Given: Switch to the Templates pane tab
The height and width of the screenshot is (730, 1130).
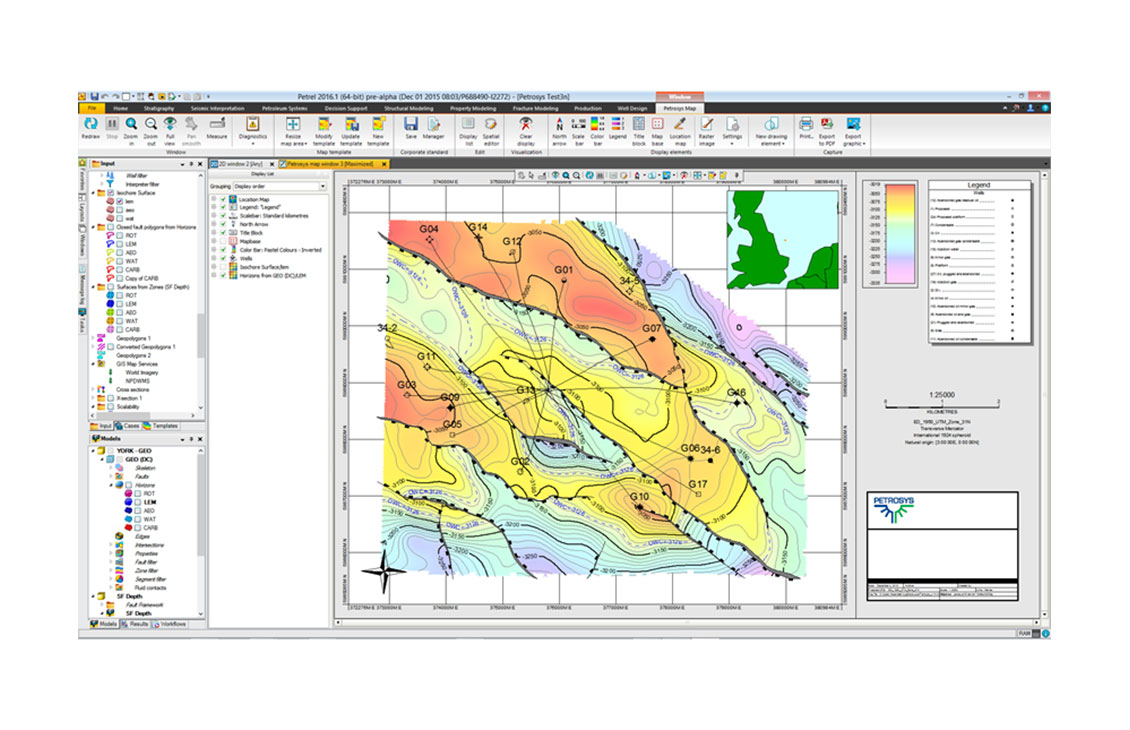Looking at the screenshot, I should click(x=161, y=426).
